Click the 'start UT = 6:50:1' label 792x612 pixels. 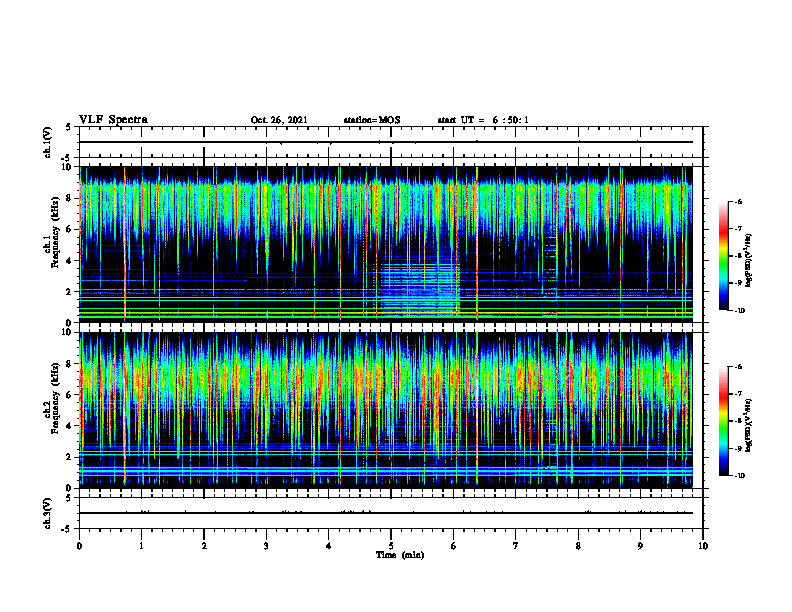pyautogui.click(x=483, y=120)
